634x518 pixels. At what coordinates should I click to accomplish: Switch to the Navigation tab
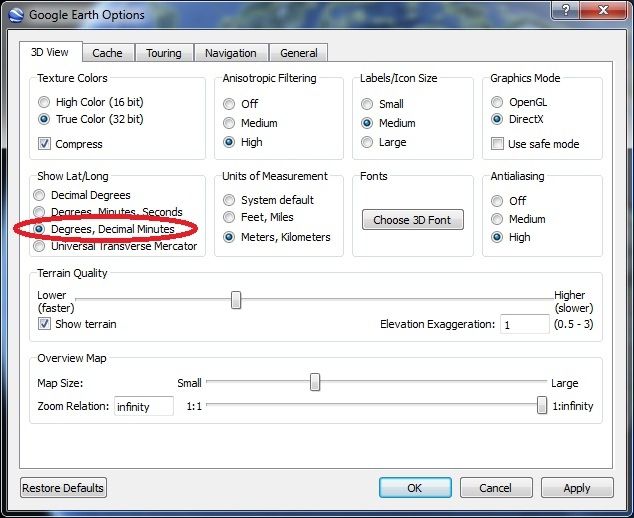click(231, 53)
